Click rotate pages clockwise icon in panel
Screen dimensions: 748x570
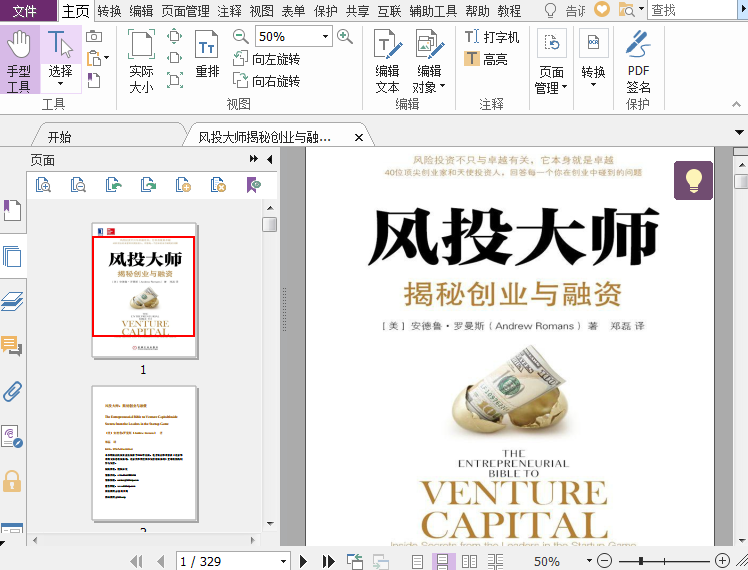pyautogui.click(x=148, y=184)
